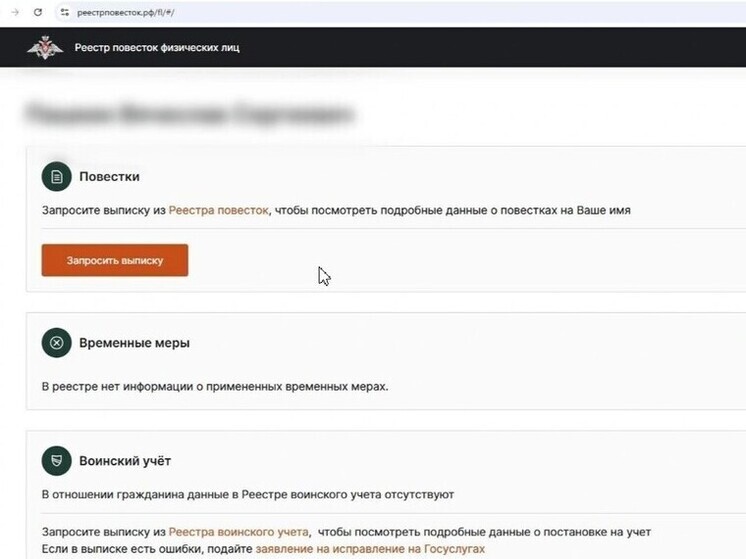The height and width of the screenshot is (559, 746).
Task: Open the Реестра повесток link
Action: (218, 211)
